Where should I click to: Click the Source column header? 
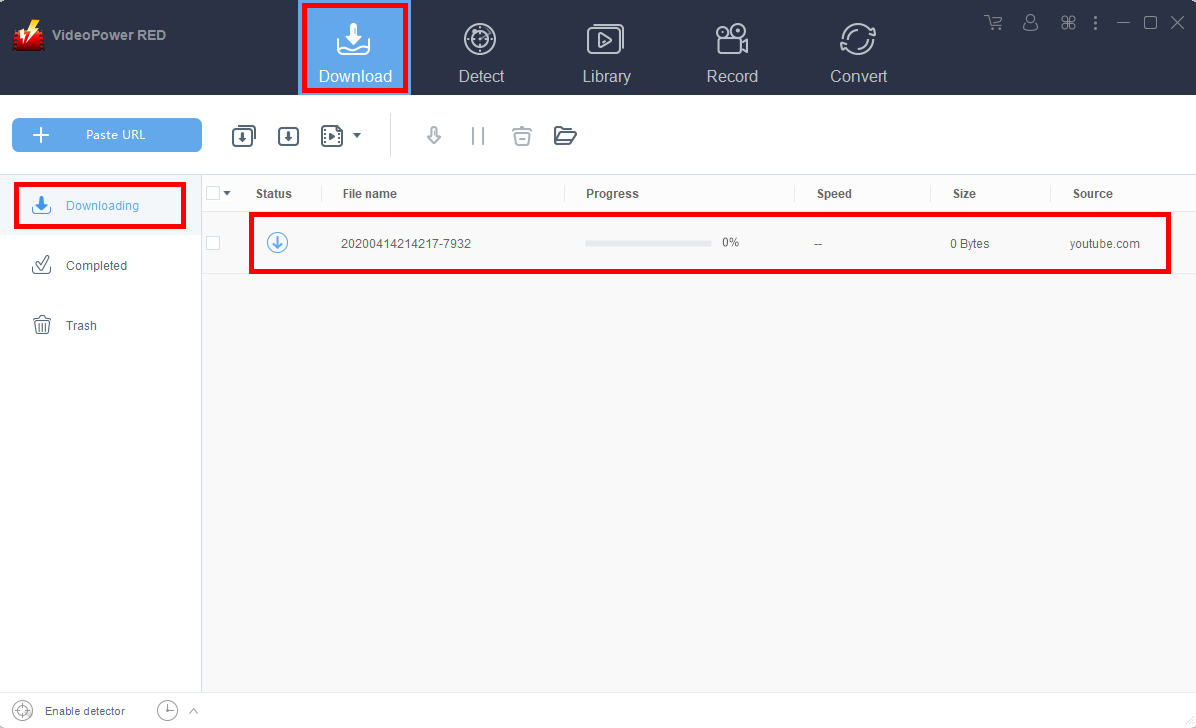click(x=1093, y=194)
